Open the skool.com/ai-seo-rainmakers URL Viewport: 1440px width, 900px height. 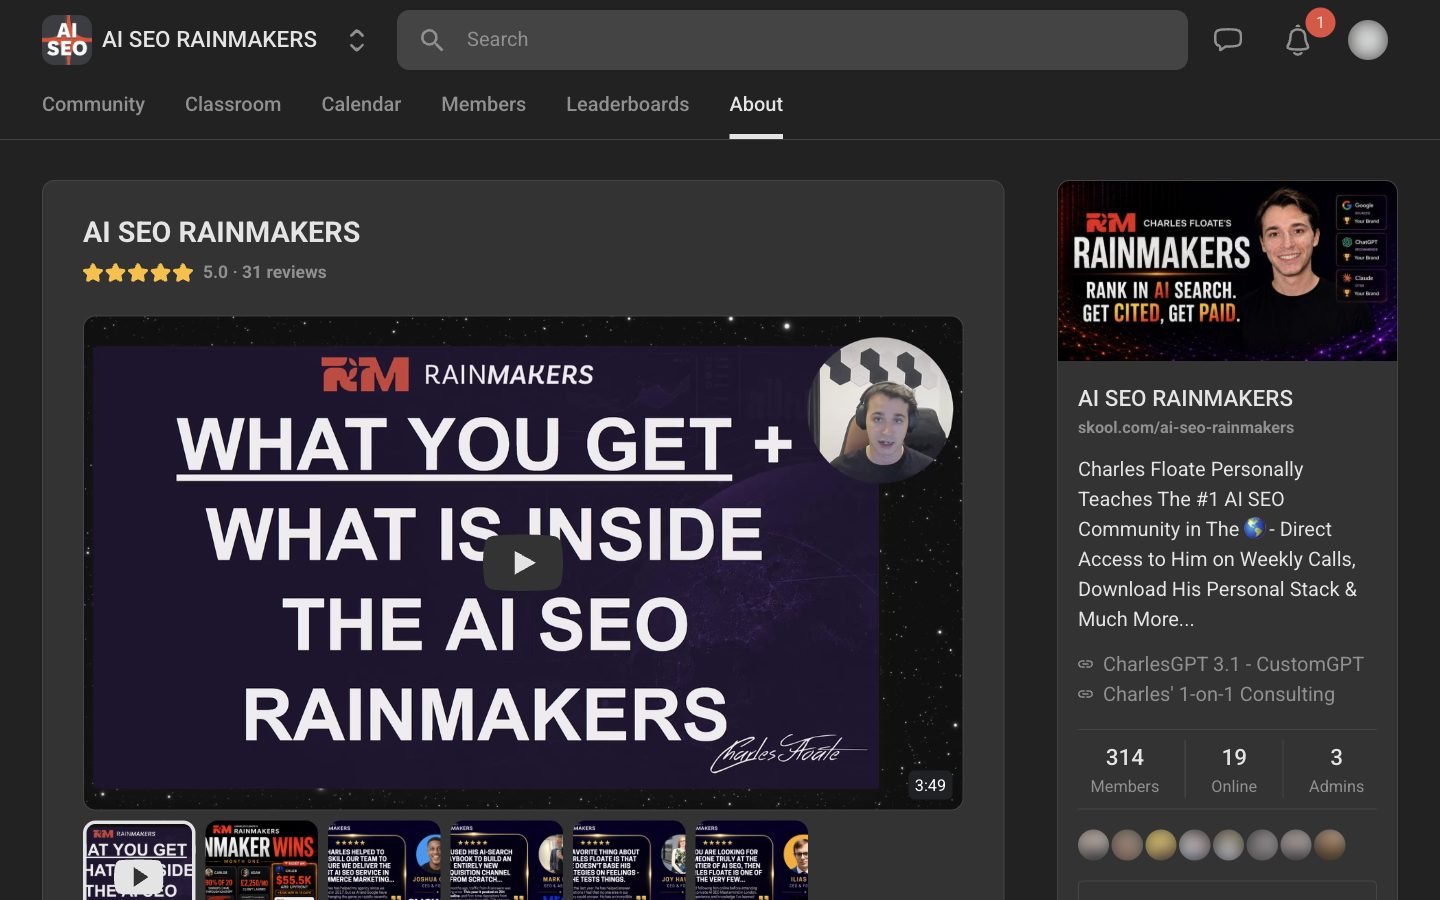tap(1185, 427)
